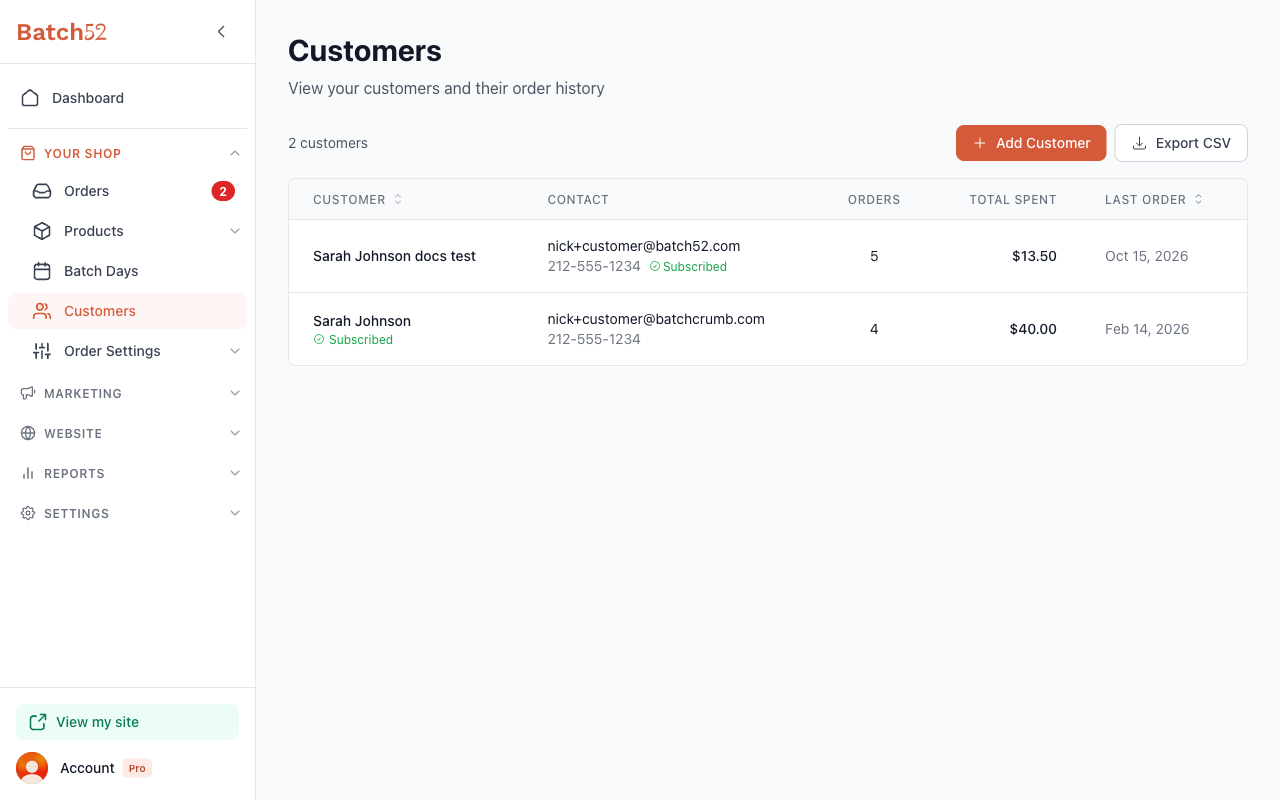This screenshot has height=800, width=1280.
Task: Open the Dashboard page
Action: [127, 98]
